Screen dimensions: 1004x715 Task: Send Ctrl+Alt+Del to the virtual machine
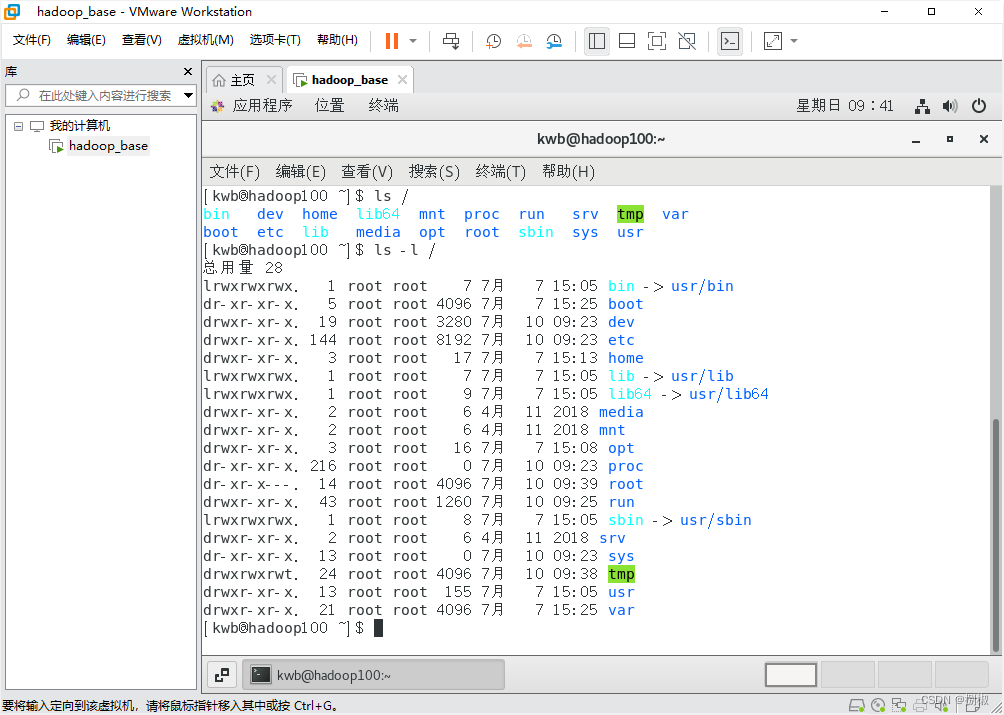click(451, 41)
